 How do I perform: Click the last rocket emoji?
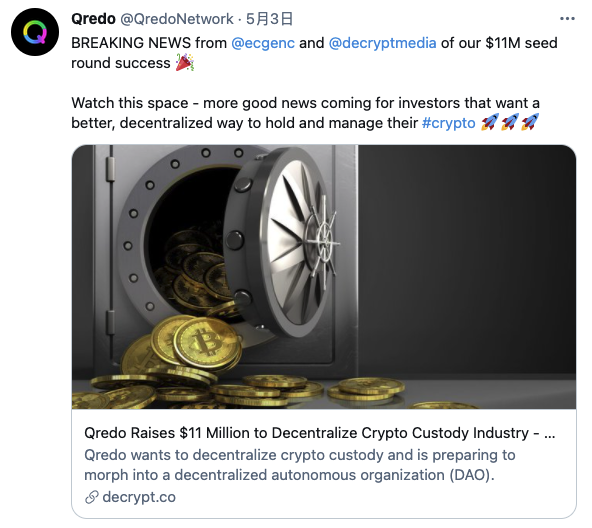pyautogui.click(x=530, y=122)
